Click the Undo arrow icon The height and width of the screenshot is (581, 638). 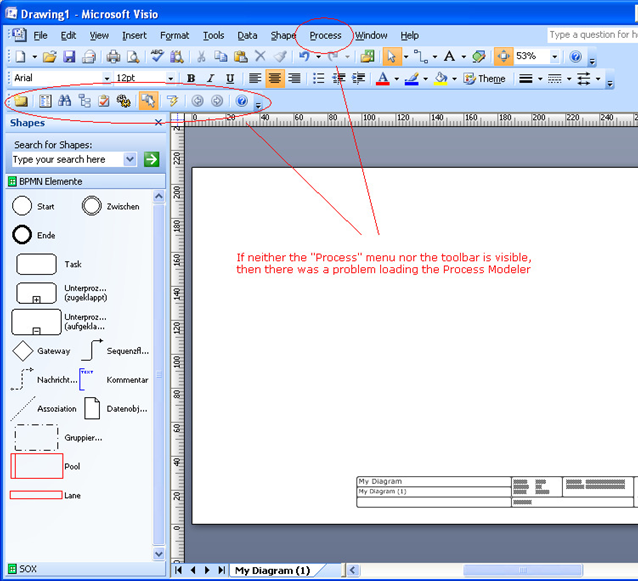tap(304, 56)
